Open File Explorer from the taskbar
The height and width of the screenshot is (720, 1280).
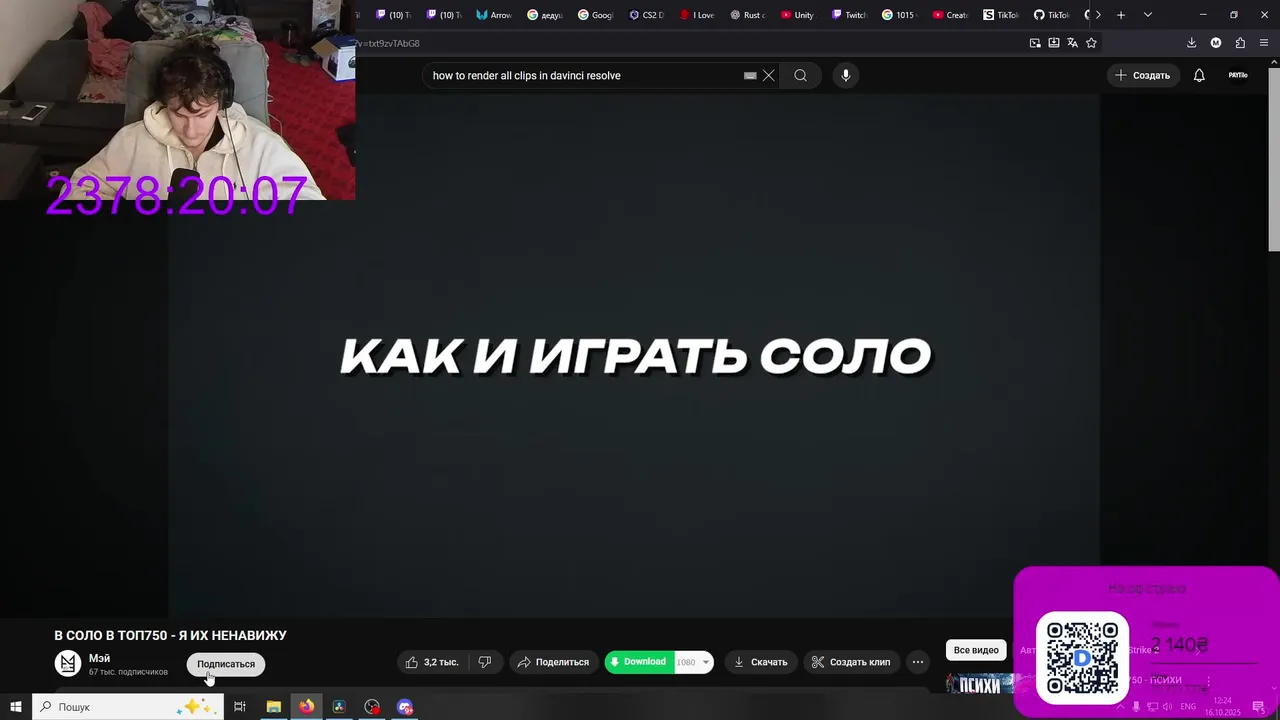click(273, 707)
